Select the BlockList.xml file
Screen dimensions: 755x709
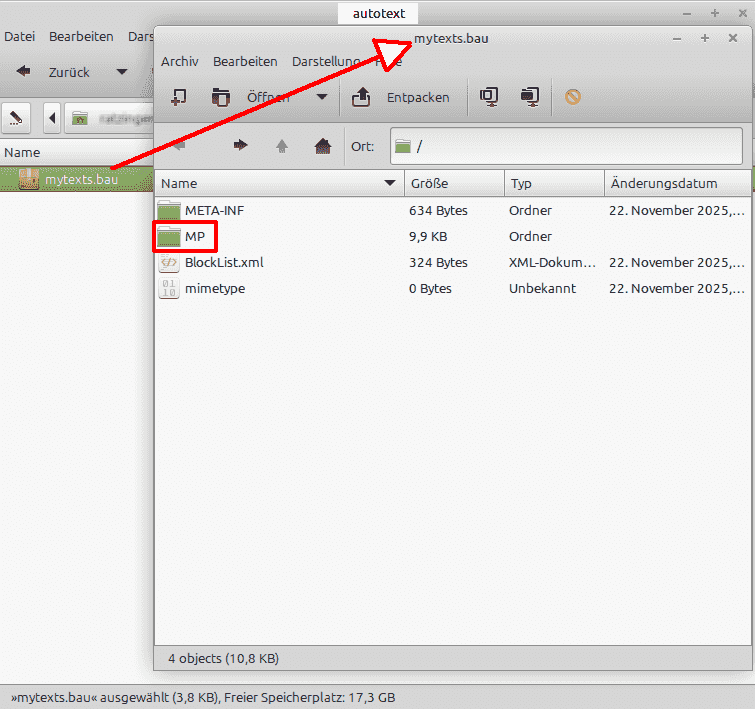pos(223,263)
